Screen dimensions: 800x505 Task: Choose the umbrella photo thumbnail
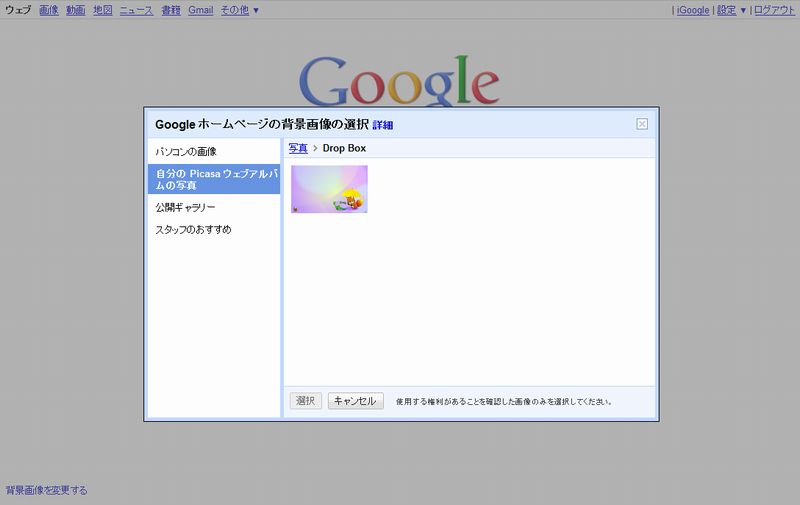(x=329, y=189)
